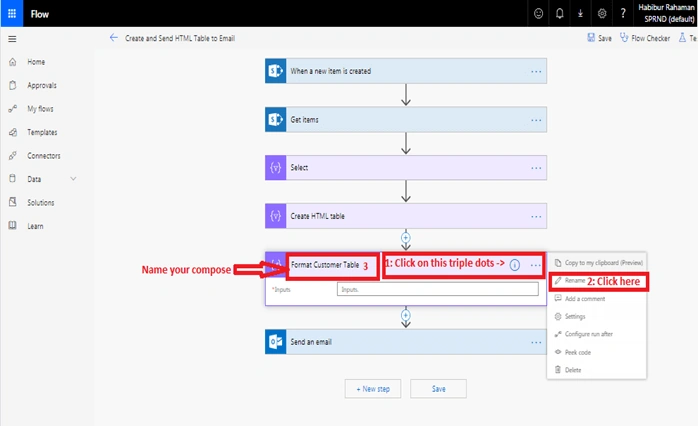698x426 pixels.
Task: Choose Copy to my clipboard (Preview)
Action: (x=598, y=263)
